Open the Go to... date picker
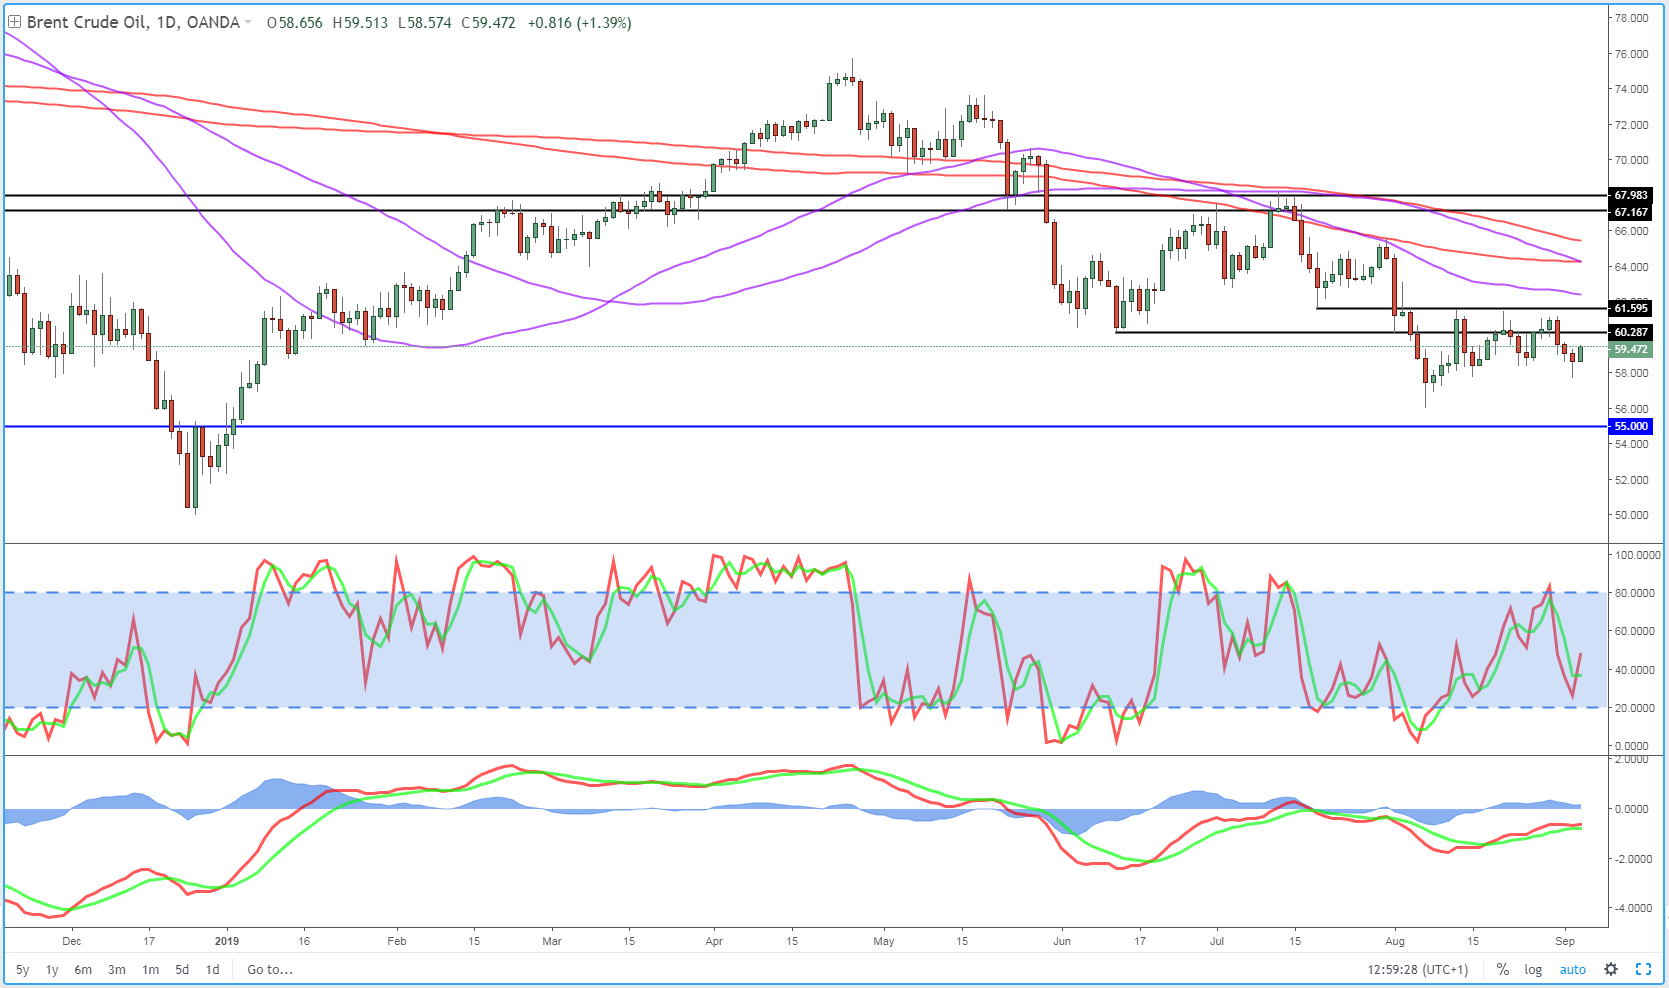 click(270, 969)
